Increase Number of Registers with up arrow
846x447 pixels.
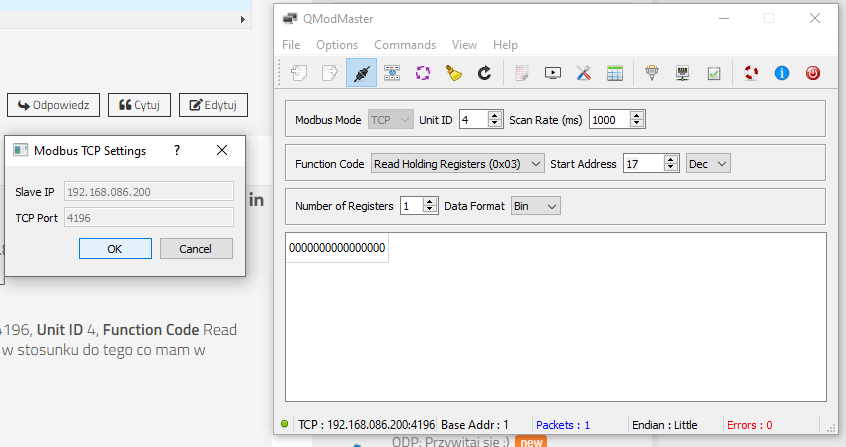coord(429,201)
